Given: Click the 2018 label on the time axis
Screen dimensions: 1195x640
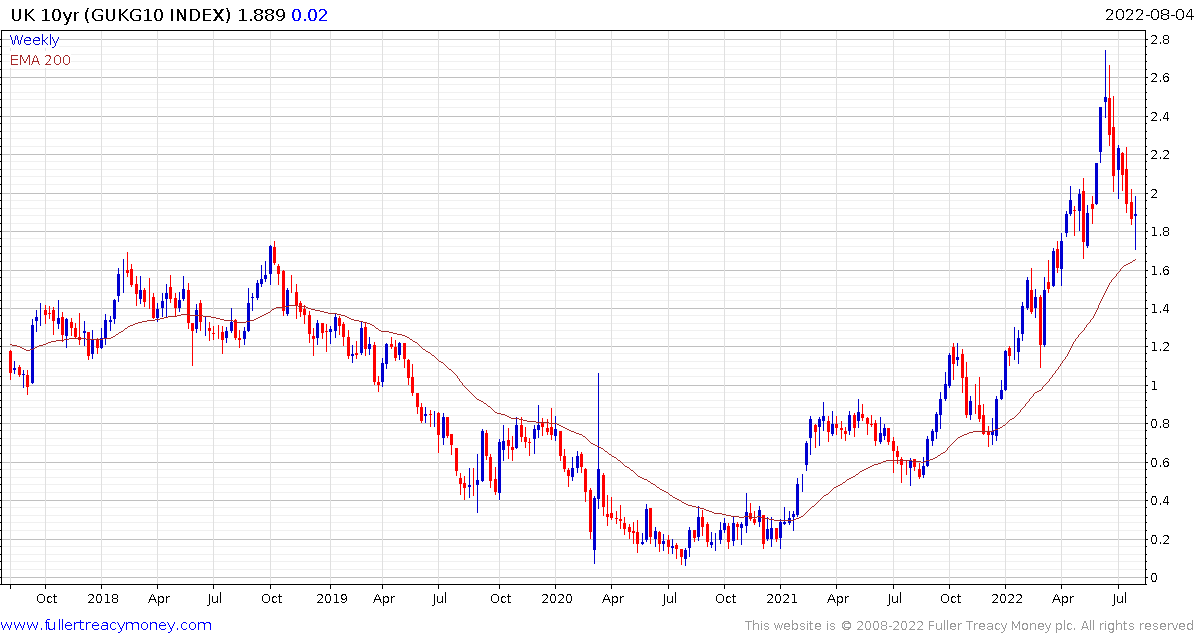Looking at the screenshot, I should [101, 599].
